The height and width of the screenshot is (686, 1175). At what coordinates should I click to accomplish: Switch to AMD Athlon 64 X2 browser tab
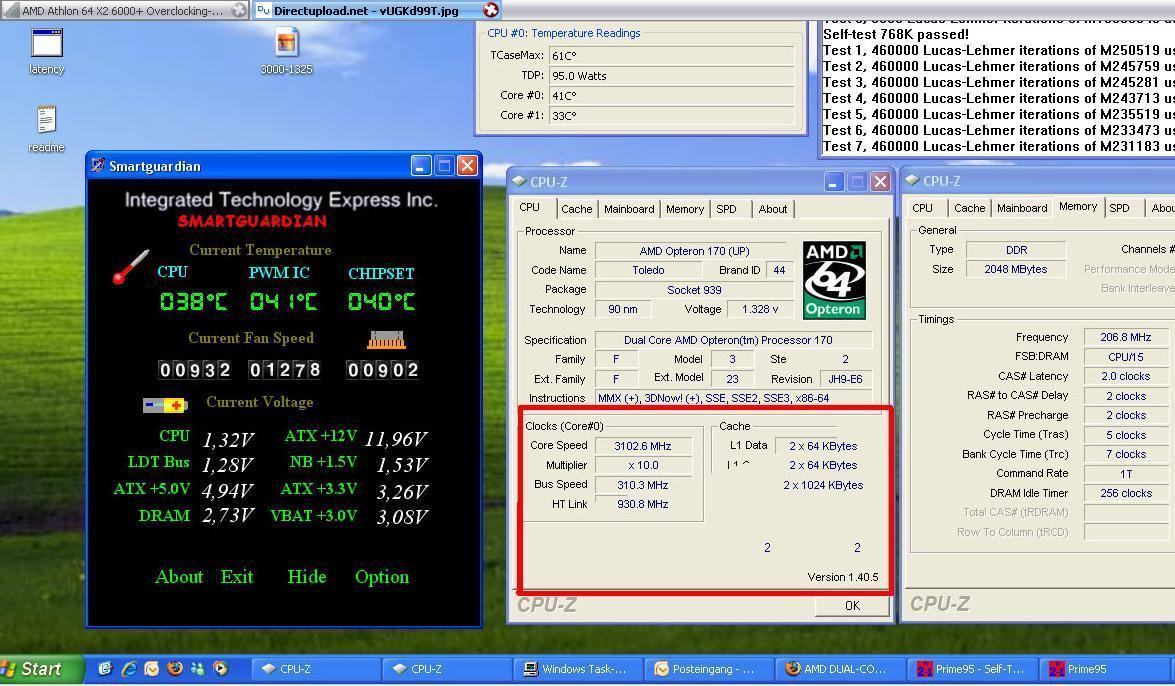124,10
